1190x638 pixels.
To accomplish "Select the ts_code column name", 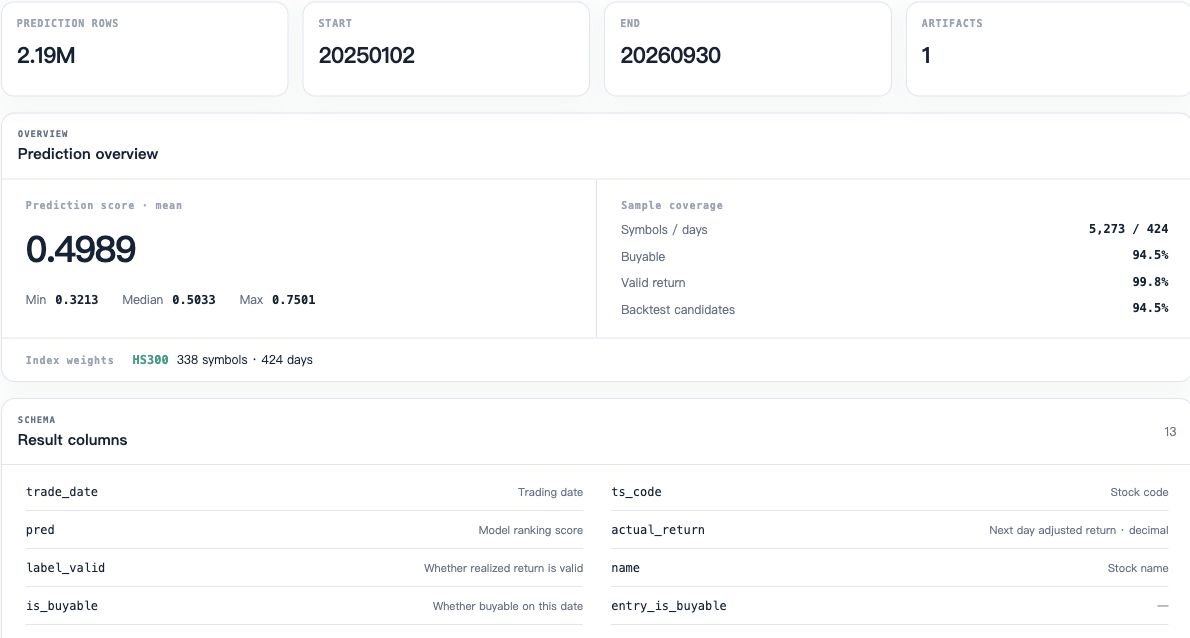I will click(636, 492).
